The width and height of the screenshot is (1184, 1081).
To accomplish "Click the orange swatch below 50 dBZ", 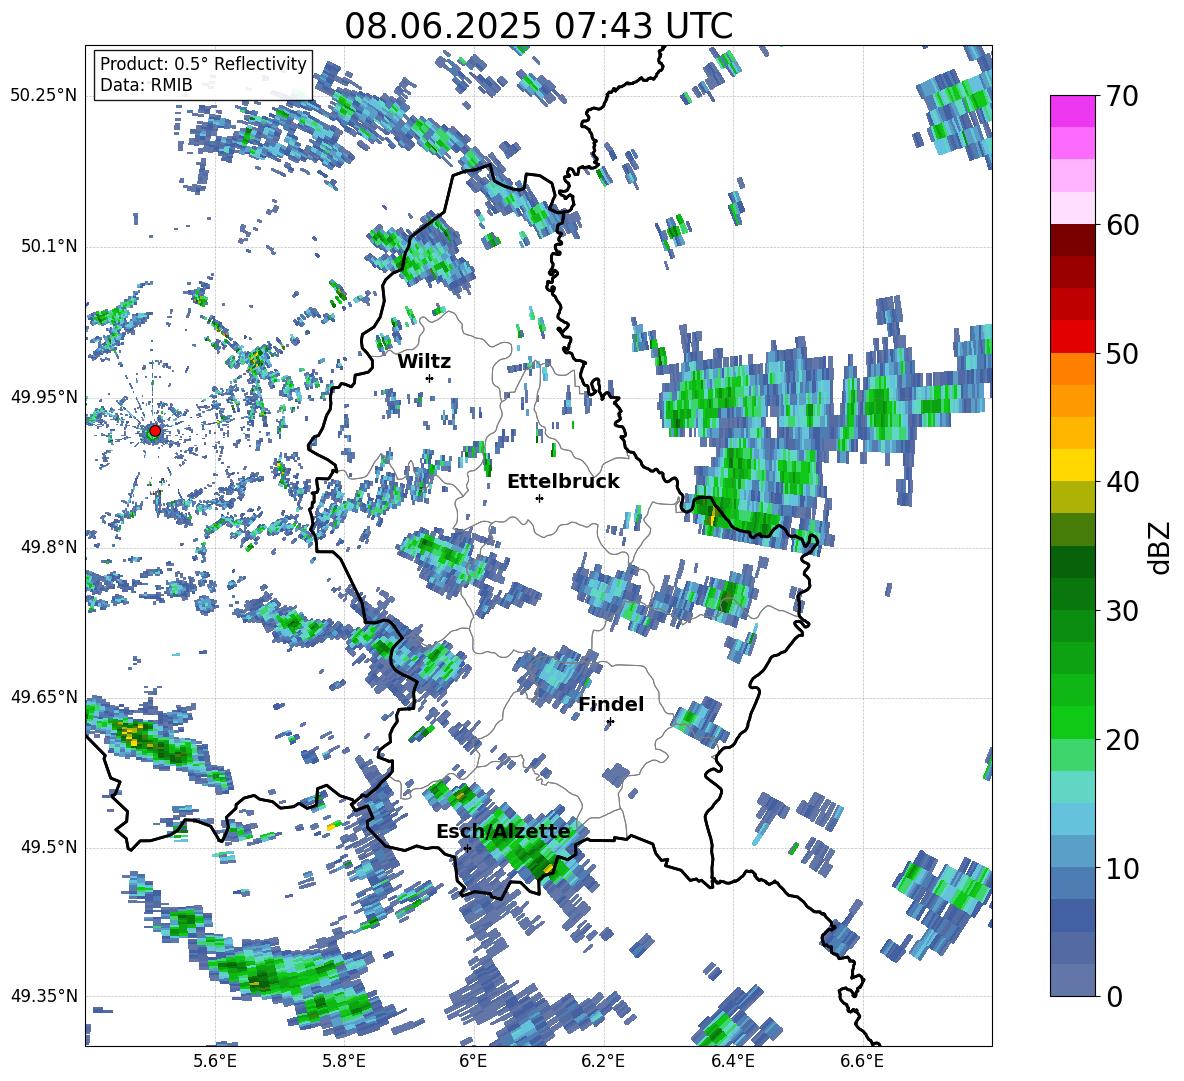I will click(1072, 369).
